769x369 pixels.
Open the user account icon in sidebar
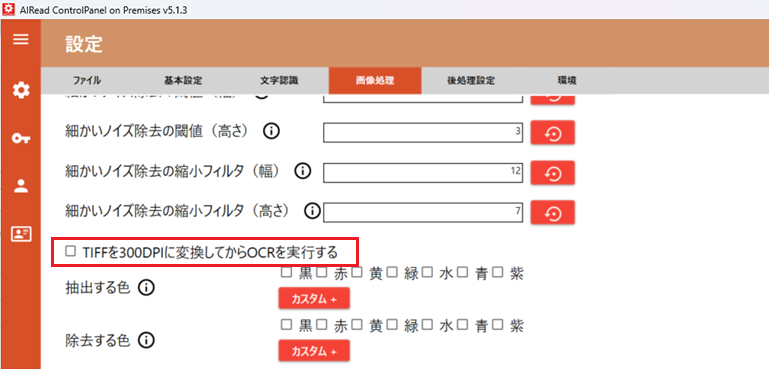[21, 185]
